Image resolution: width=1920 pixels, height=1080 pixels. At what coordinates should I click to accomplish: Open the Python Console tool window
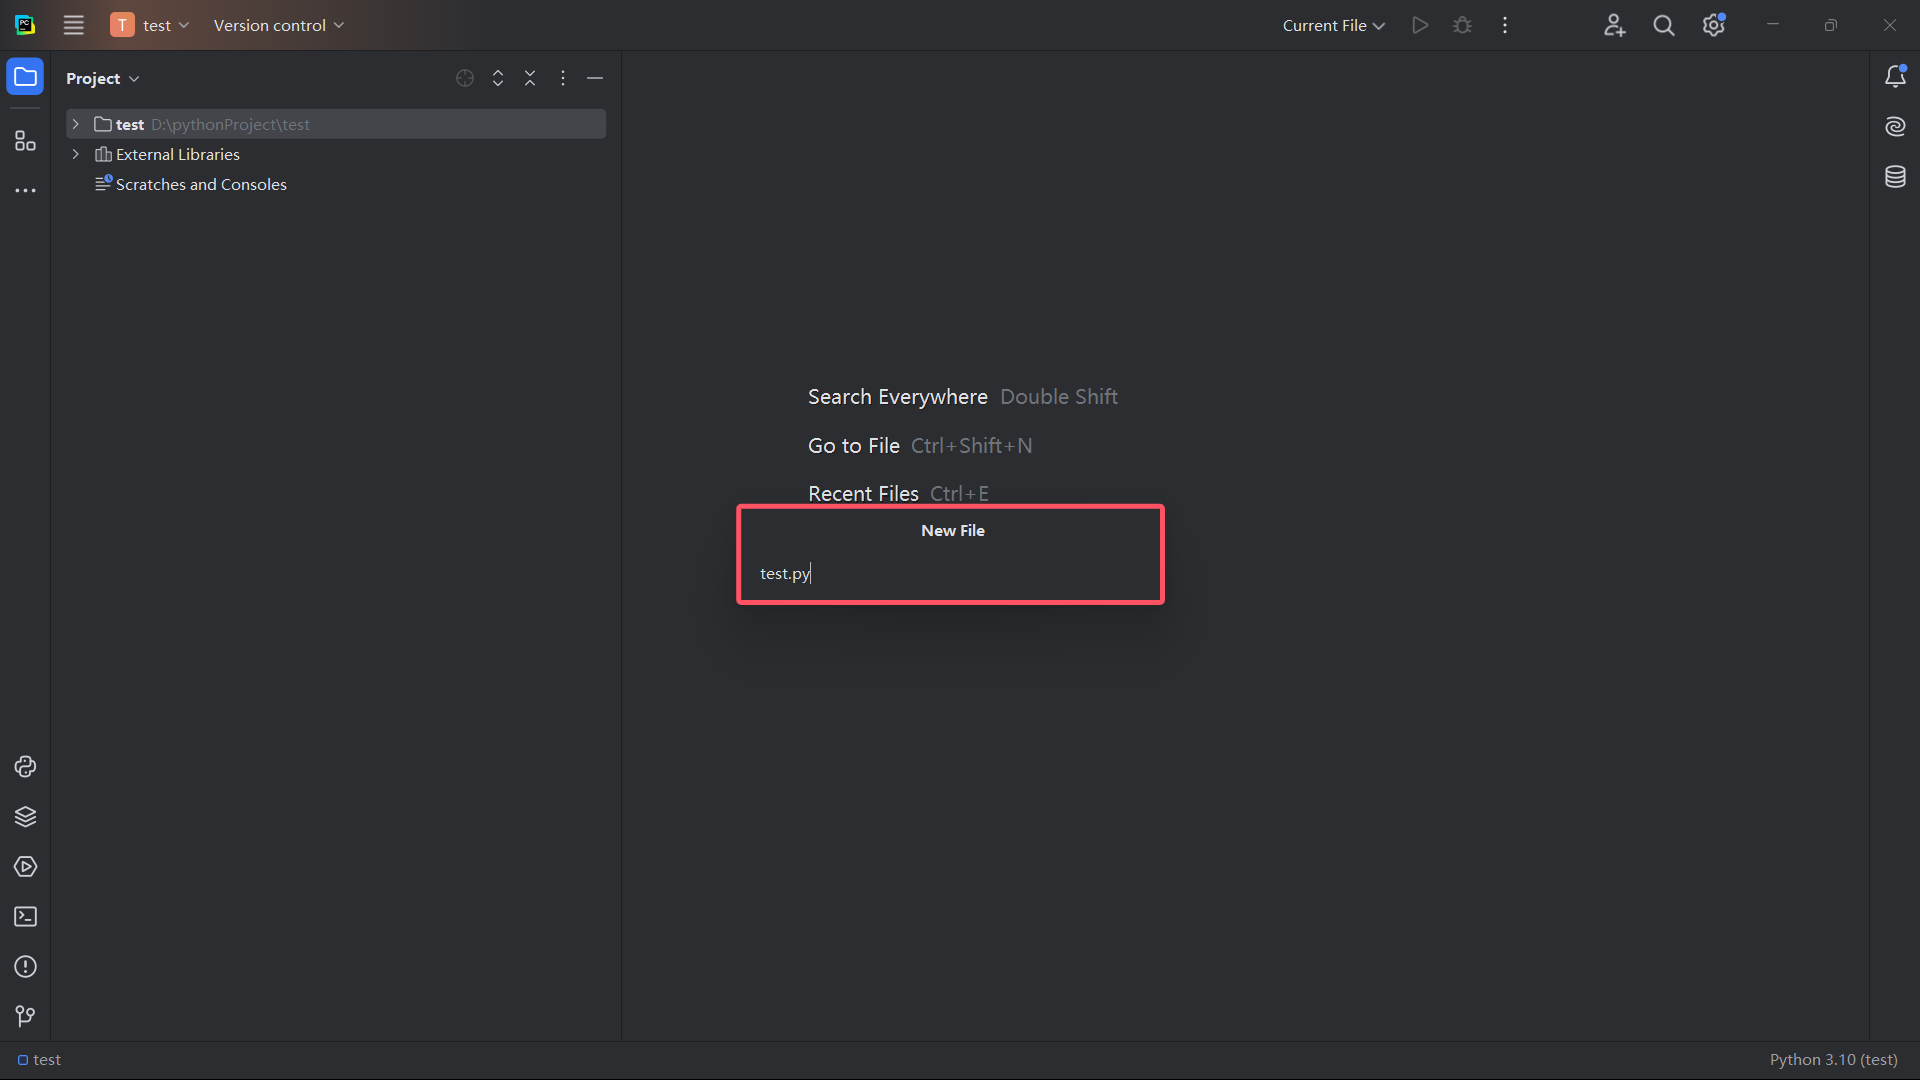coord(25,767)
